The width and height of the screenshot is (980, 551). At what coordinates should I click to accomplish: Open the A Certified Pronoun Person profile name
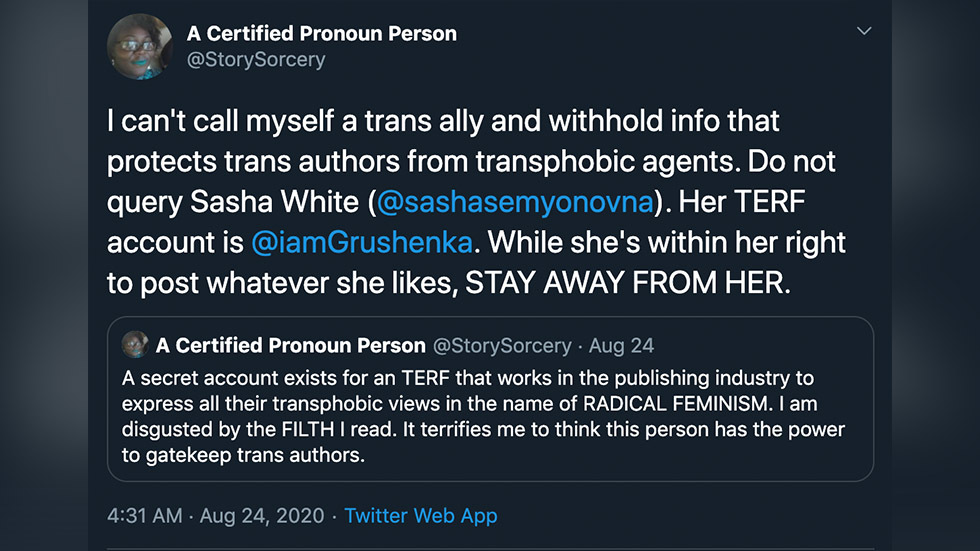point(321,33)
